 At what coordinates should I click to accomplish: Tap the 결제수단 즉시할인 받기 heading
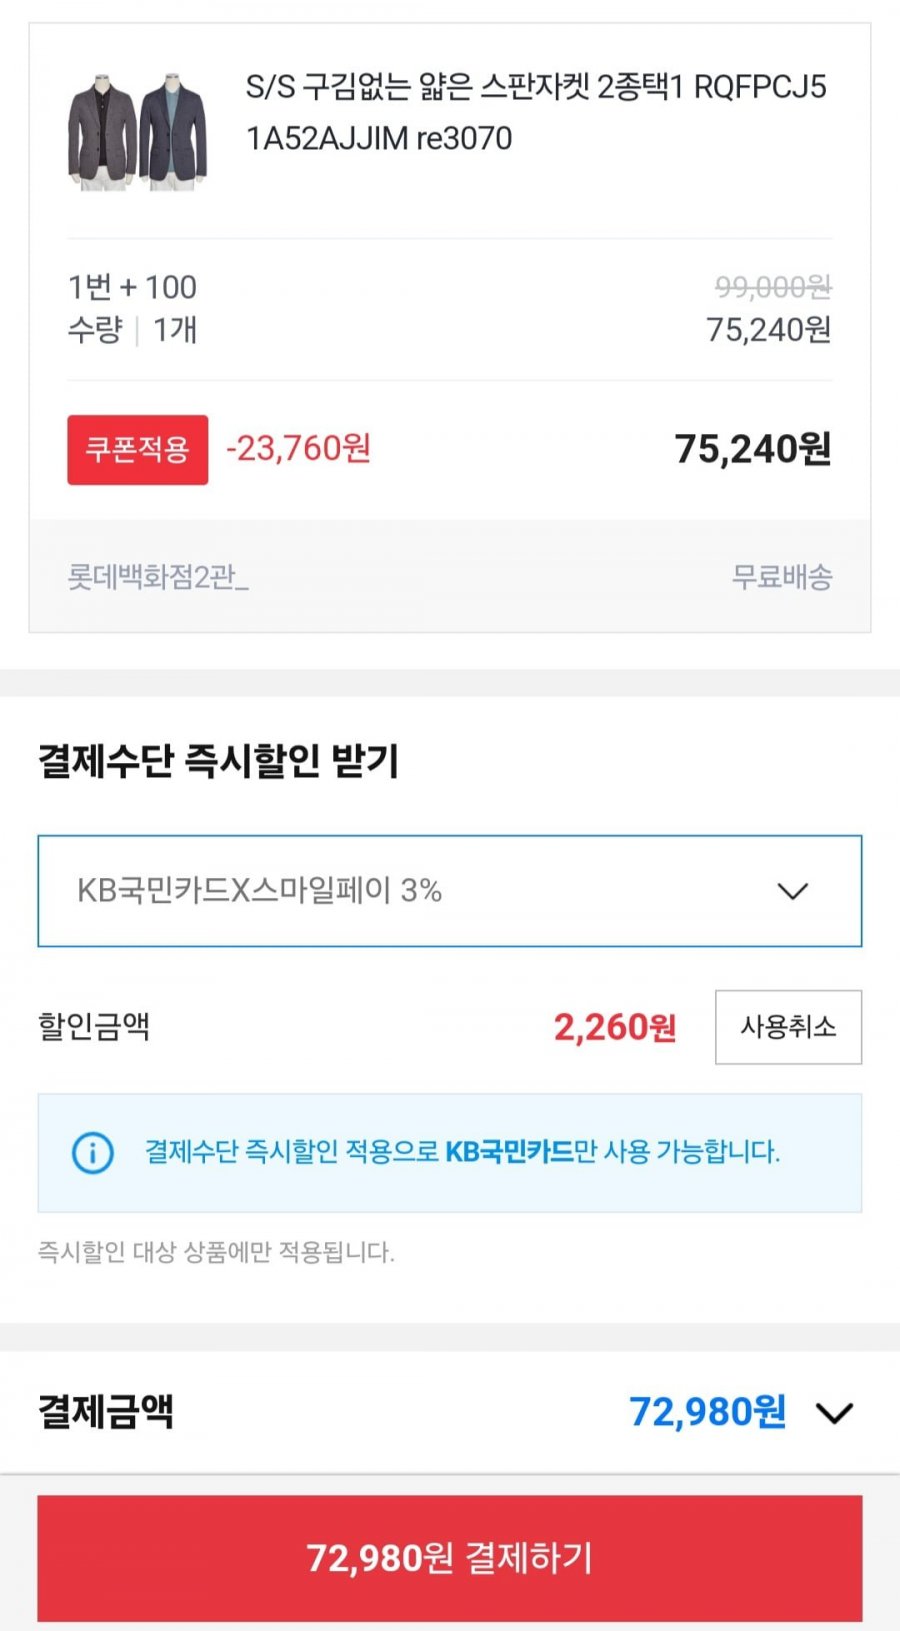(218, 761)
